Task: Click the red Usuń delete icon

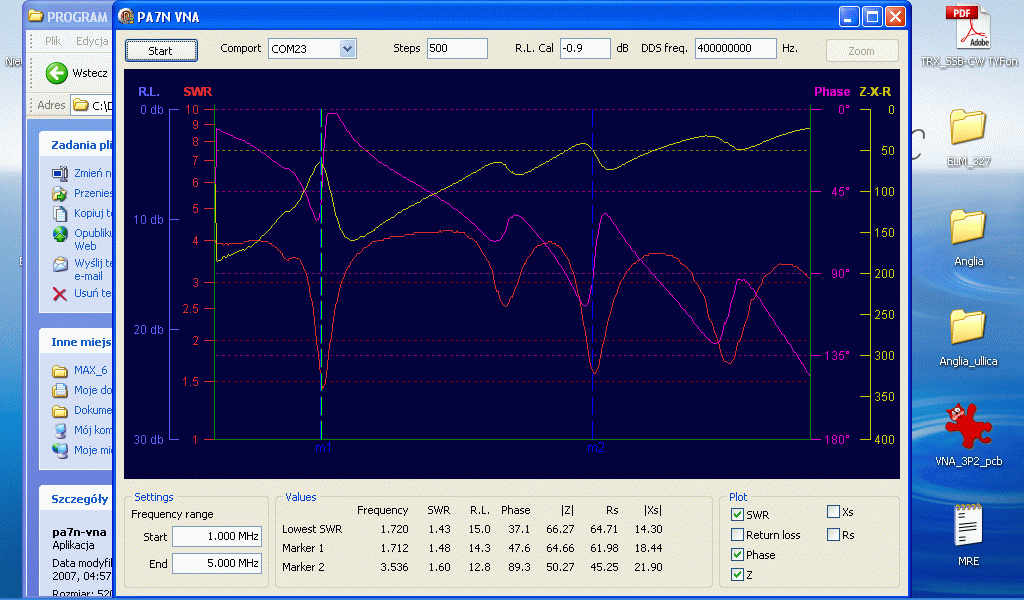Action: click(59, 294)
